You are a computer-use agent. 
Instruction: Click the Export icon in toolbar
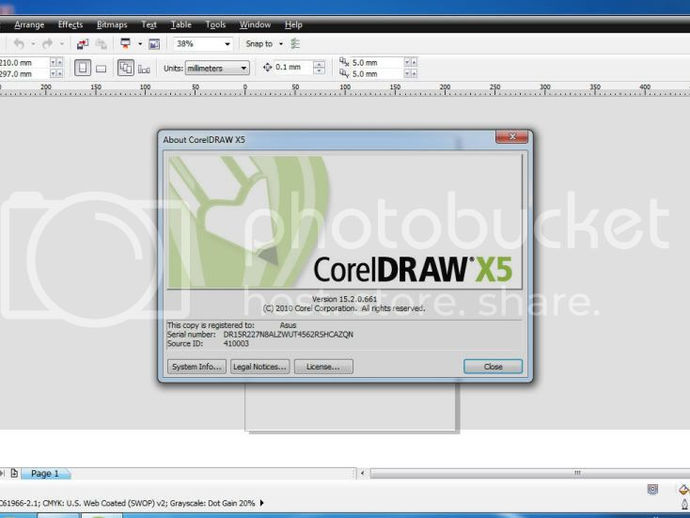pyautogui.click(x=102, y=44)
